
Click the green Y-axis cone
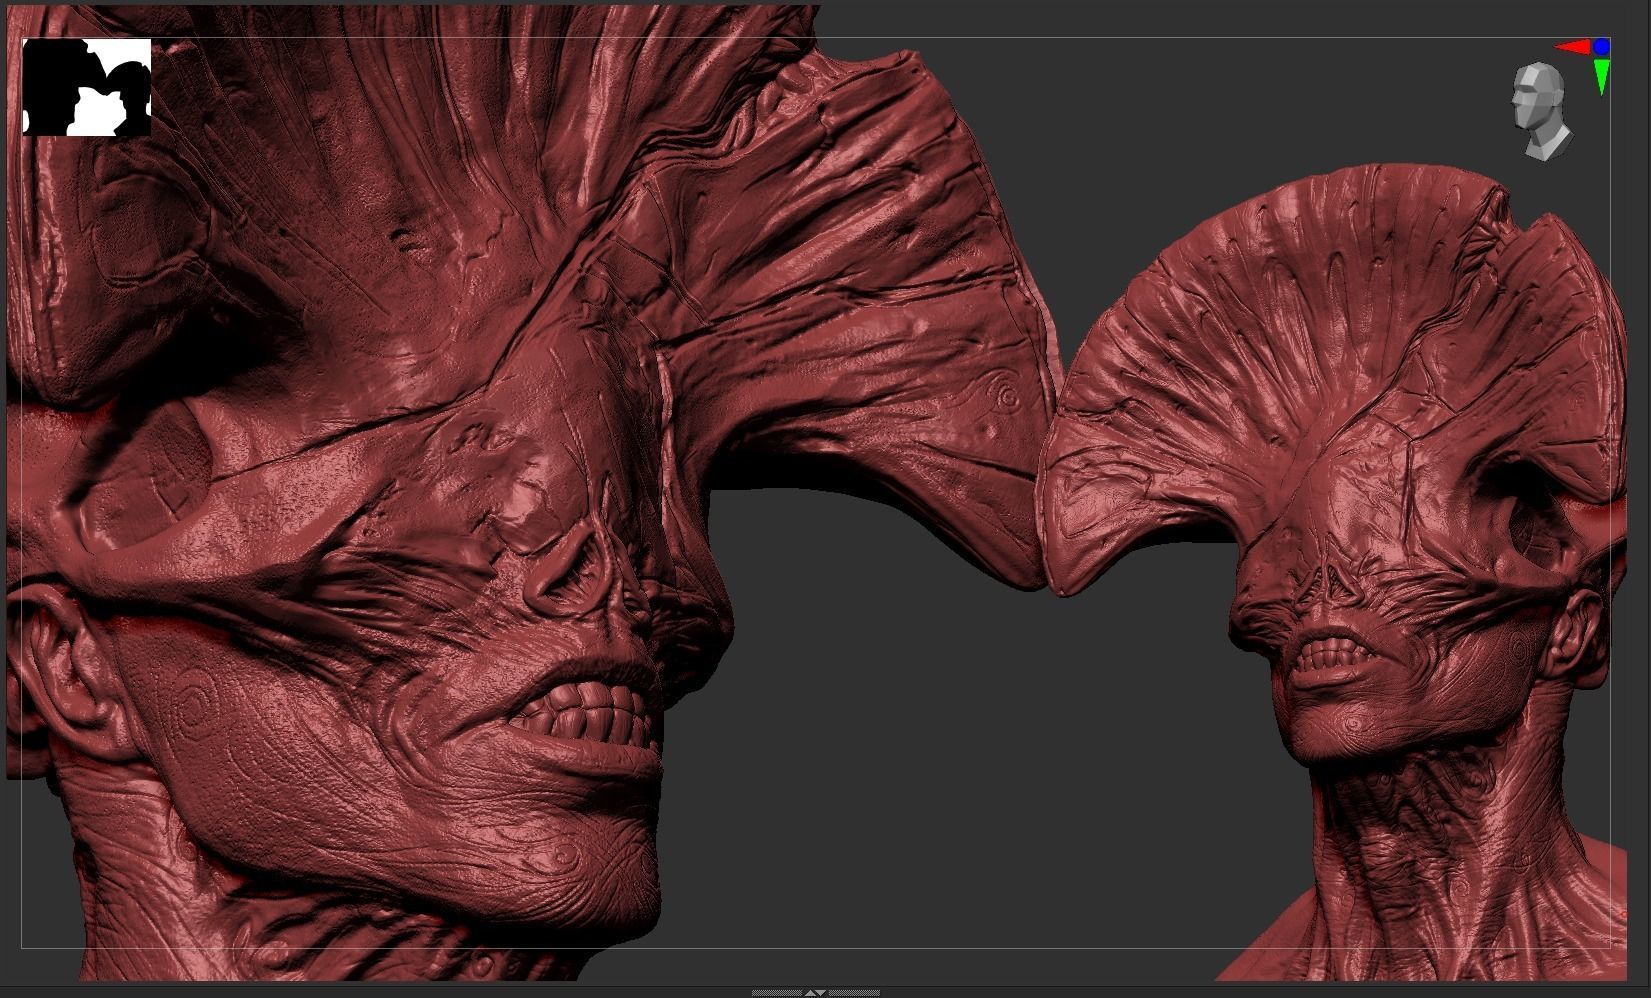1602,77
